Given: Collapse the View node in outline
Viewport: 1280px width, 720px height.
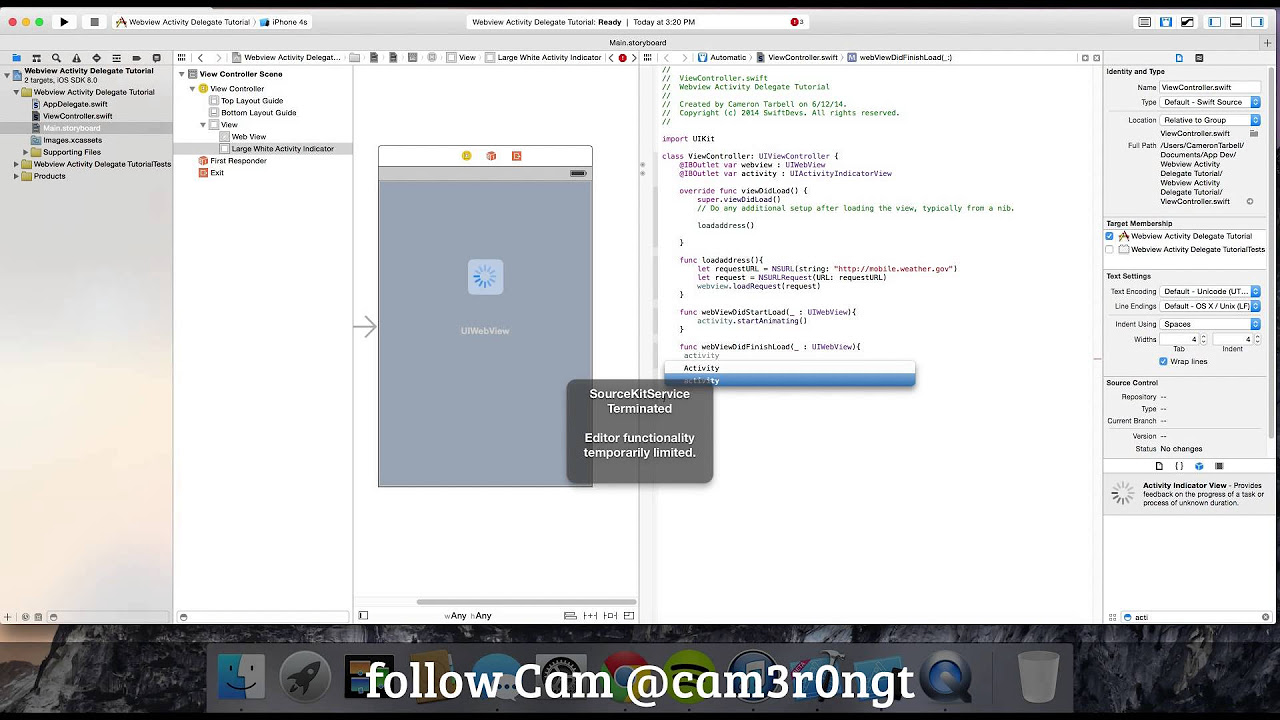Looking at the screenshot, I should 203,125.
